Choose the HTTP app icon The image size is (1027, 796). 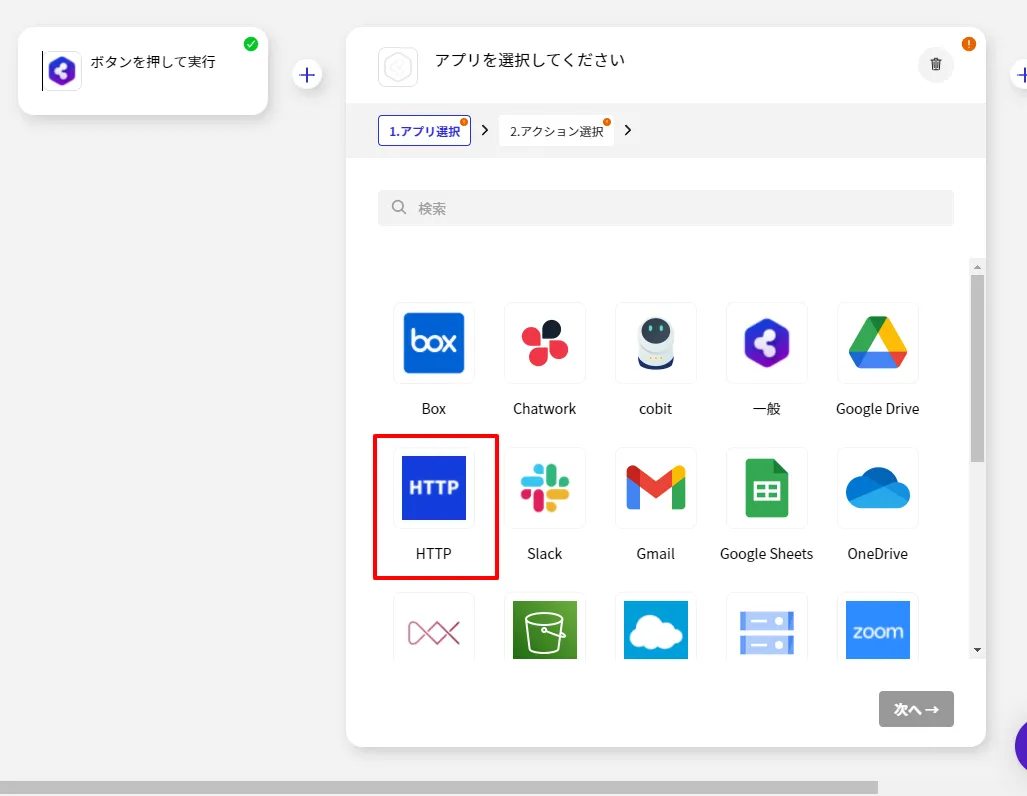(x=434, y=488)
